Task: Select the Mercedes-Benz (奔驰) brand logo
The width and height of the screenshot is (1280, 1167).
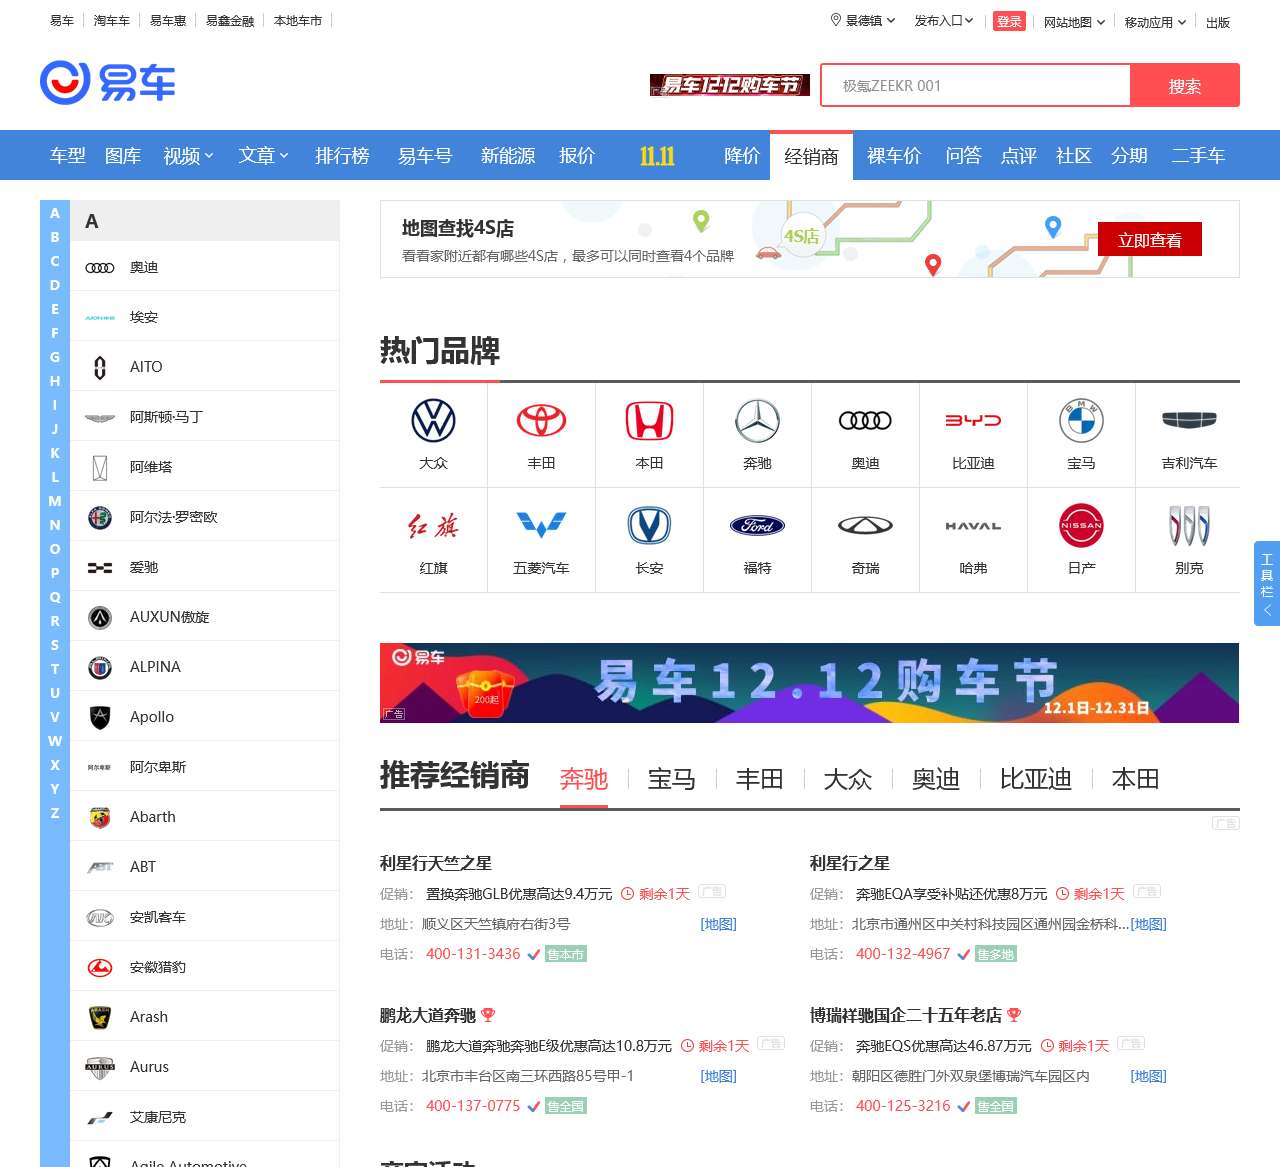Action: tap(757, 421)
